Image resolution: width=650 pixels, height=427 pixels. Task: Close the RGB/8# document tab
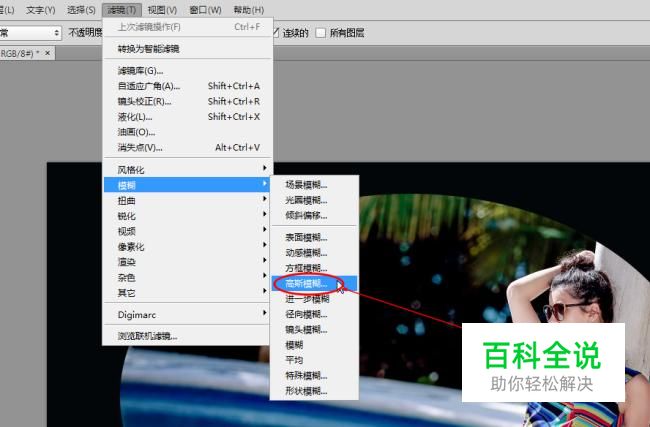(x=48, y=53)
